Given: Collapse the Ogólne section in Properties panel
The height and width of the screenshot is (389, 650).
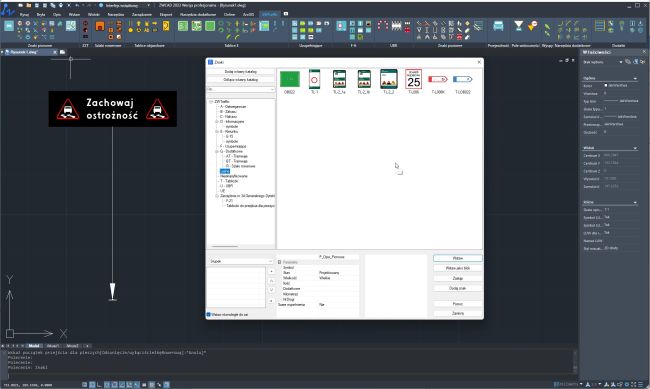Looking at the screenshot, I should point(635,78).
